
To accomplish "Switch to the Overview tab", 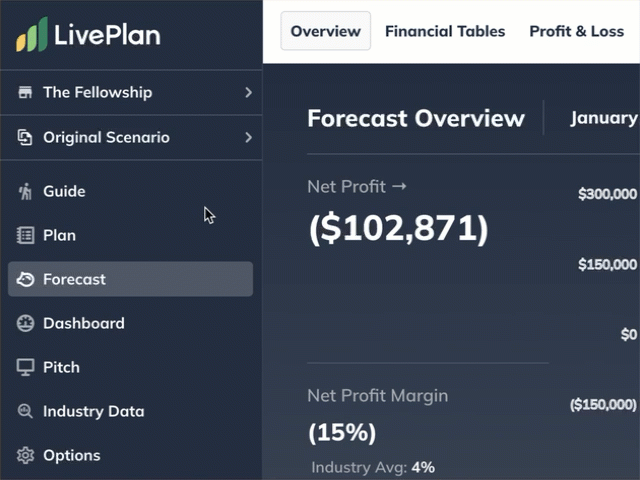I will tap(325, 31).
